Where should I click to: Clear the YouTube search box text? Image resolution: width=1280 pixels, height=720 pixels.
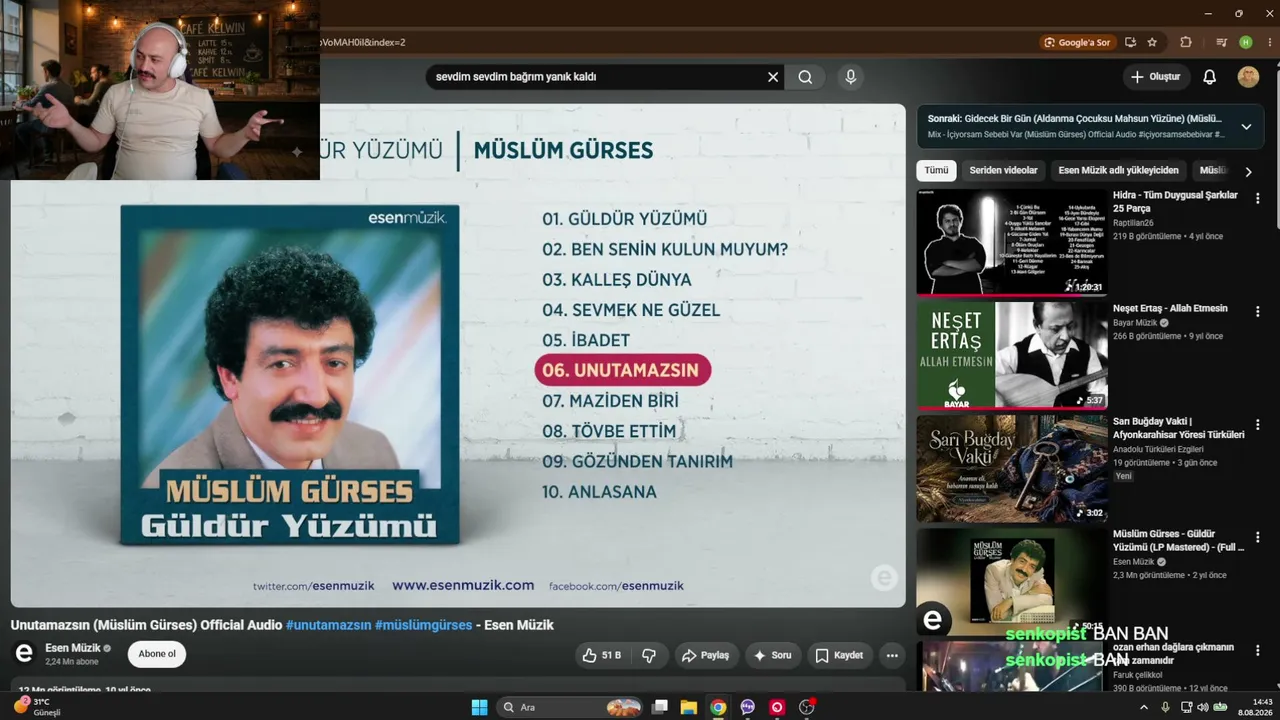[x=773, y=77]
